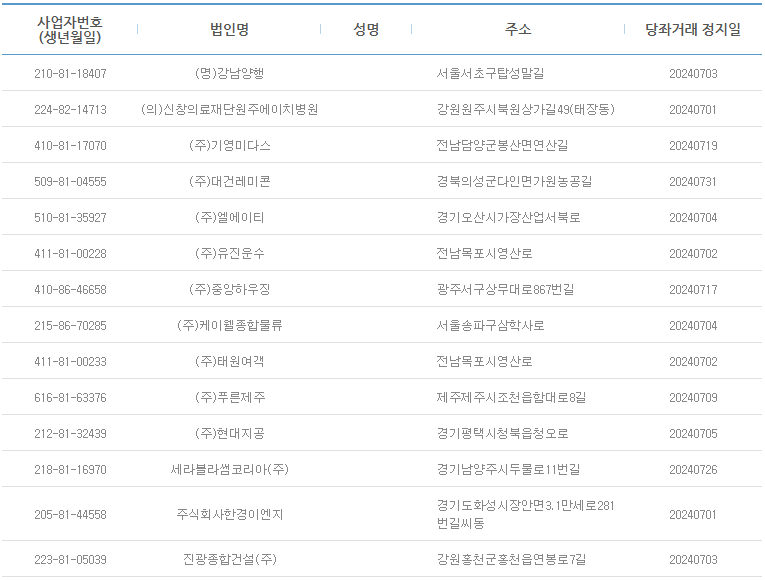Screen dimensions: 765x581
Task: Select business number 410-86-46658
Action: [x=70, y=290]
